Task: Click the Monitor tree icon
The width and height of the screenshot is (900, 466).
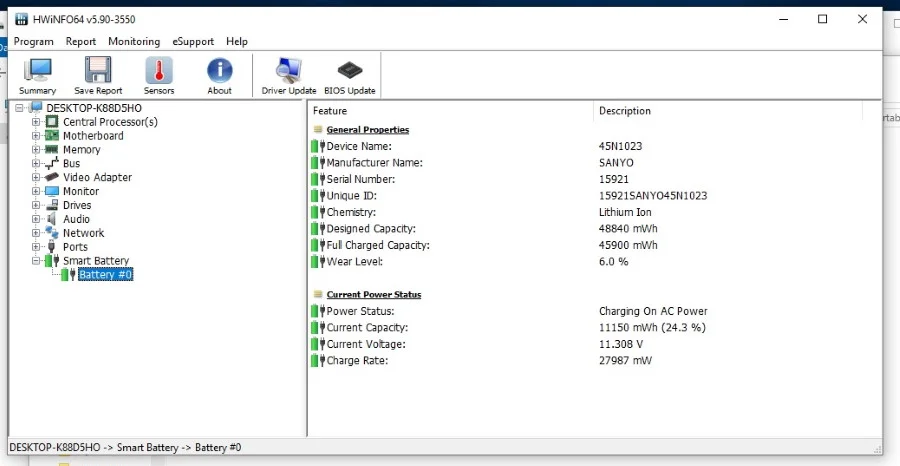Action: (52, 191)
